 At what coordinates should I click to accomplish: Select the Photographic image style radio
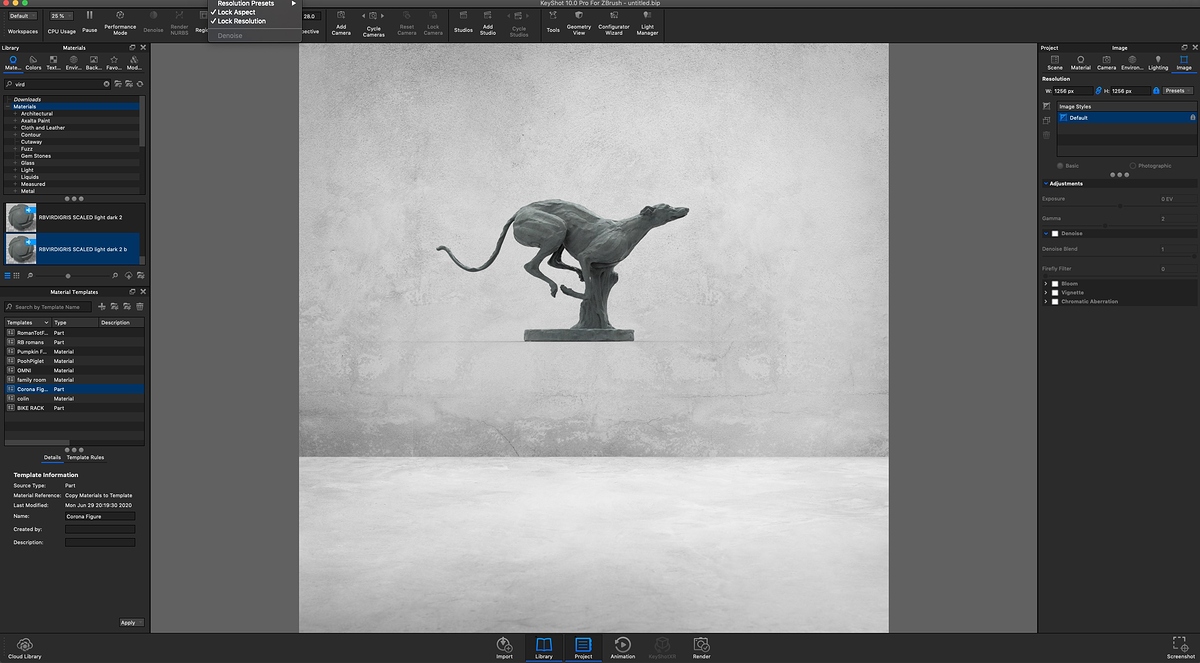(1132, 165)
